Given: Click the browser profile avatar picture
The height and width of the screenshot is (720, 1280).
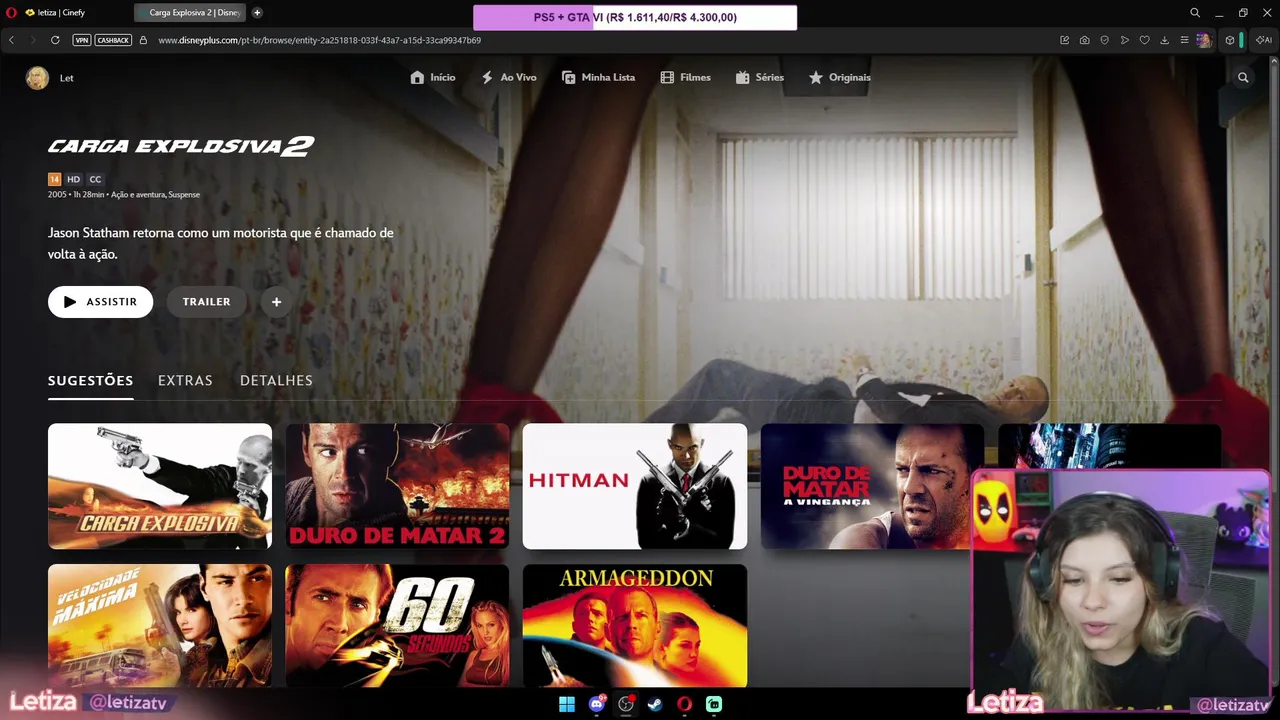Looking at the screenshot, I should tap(1204, 40).
